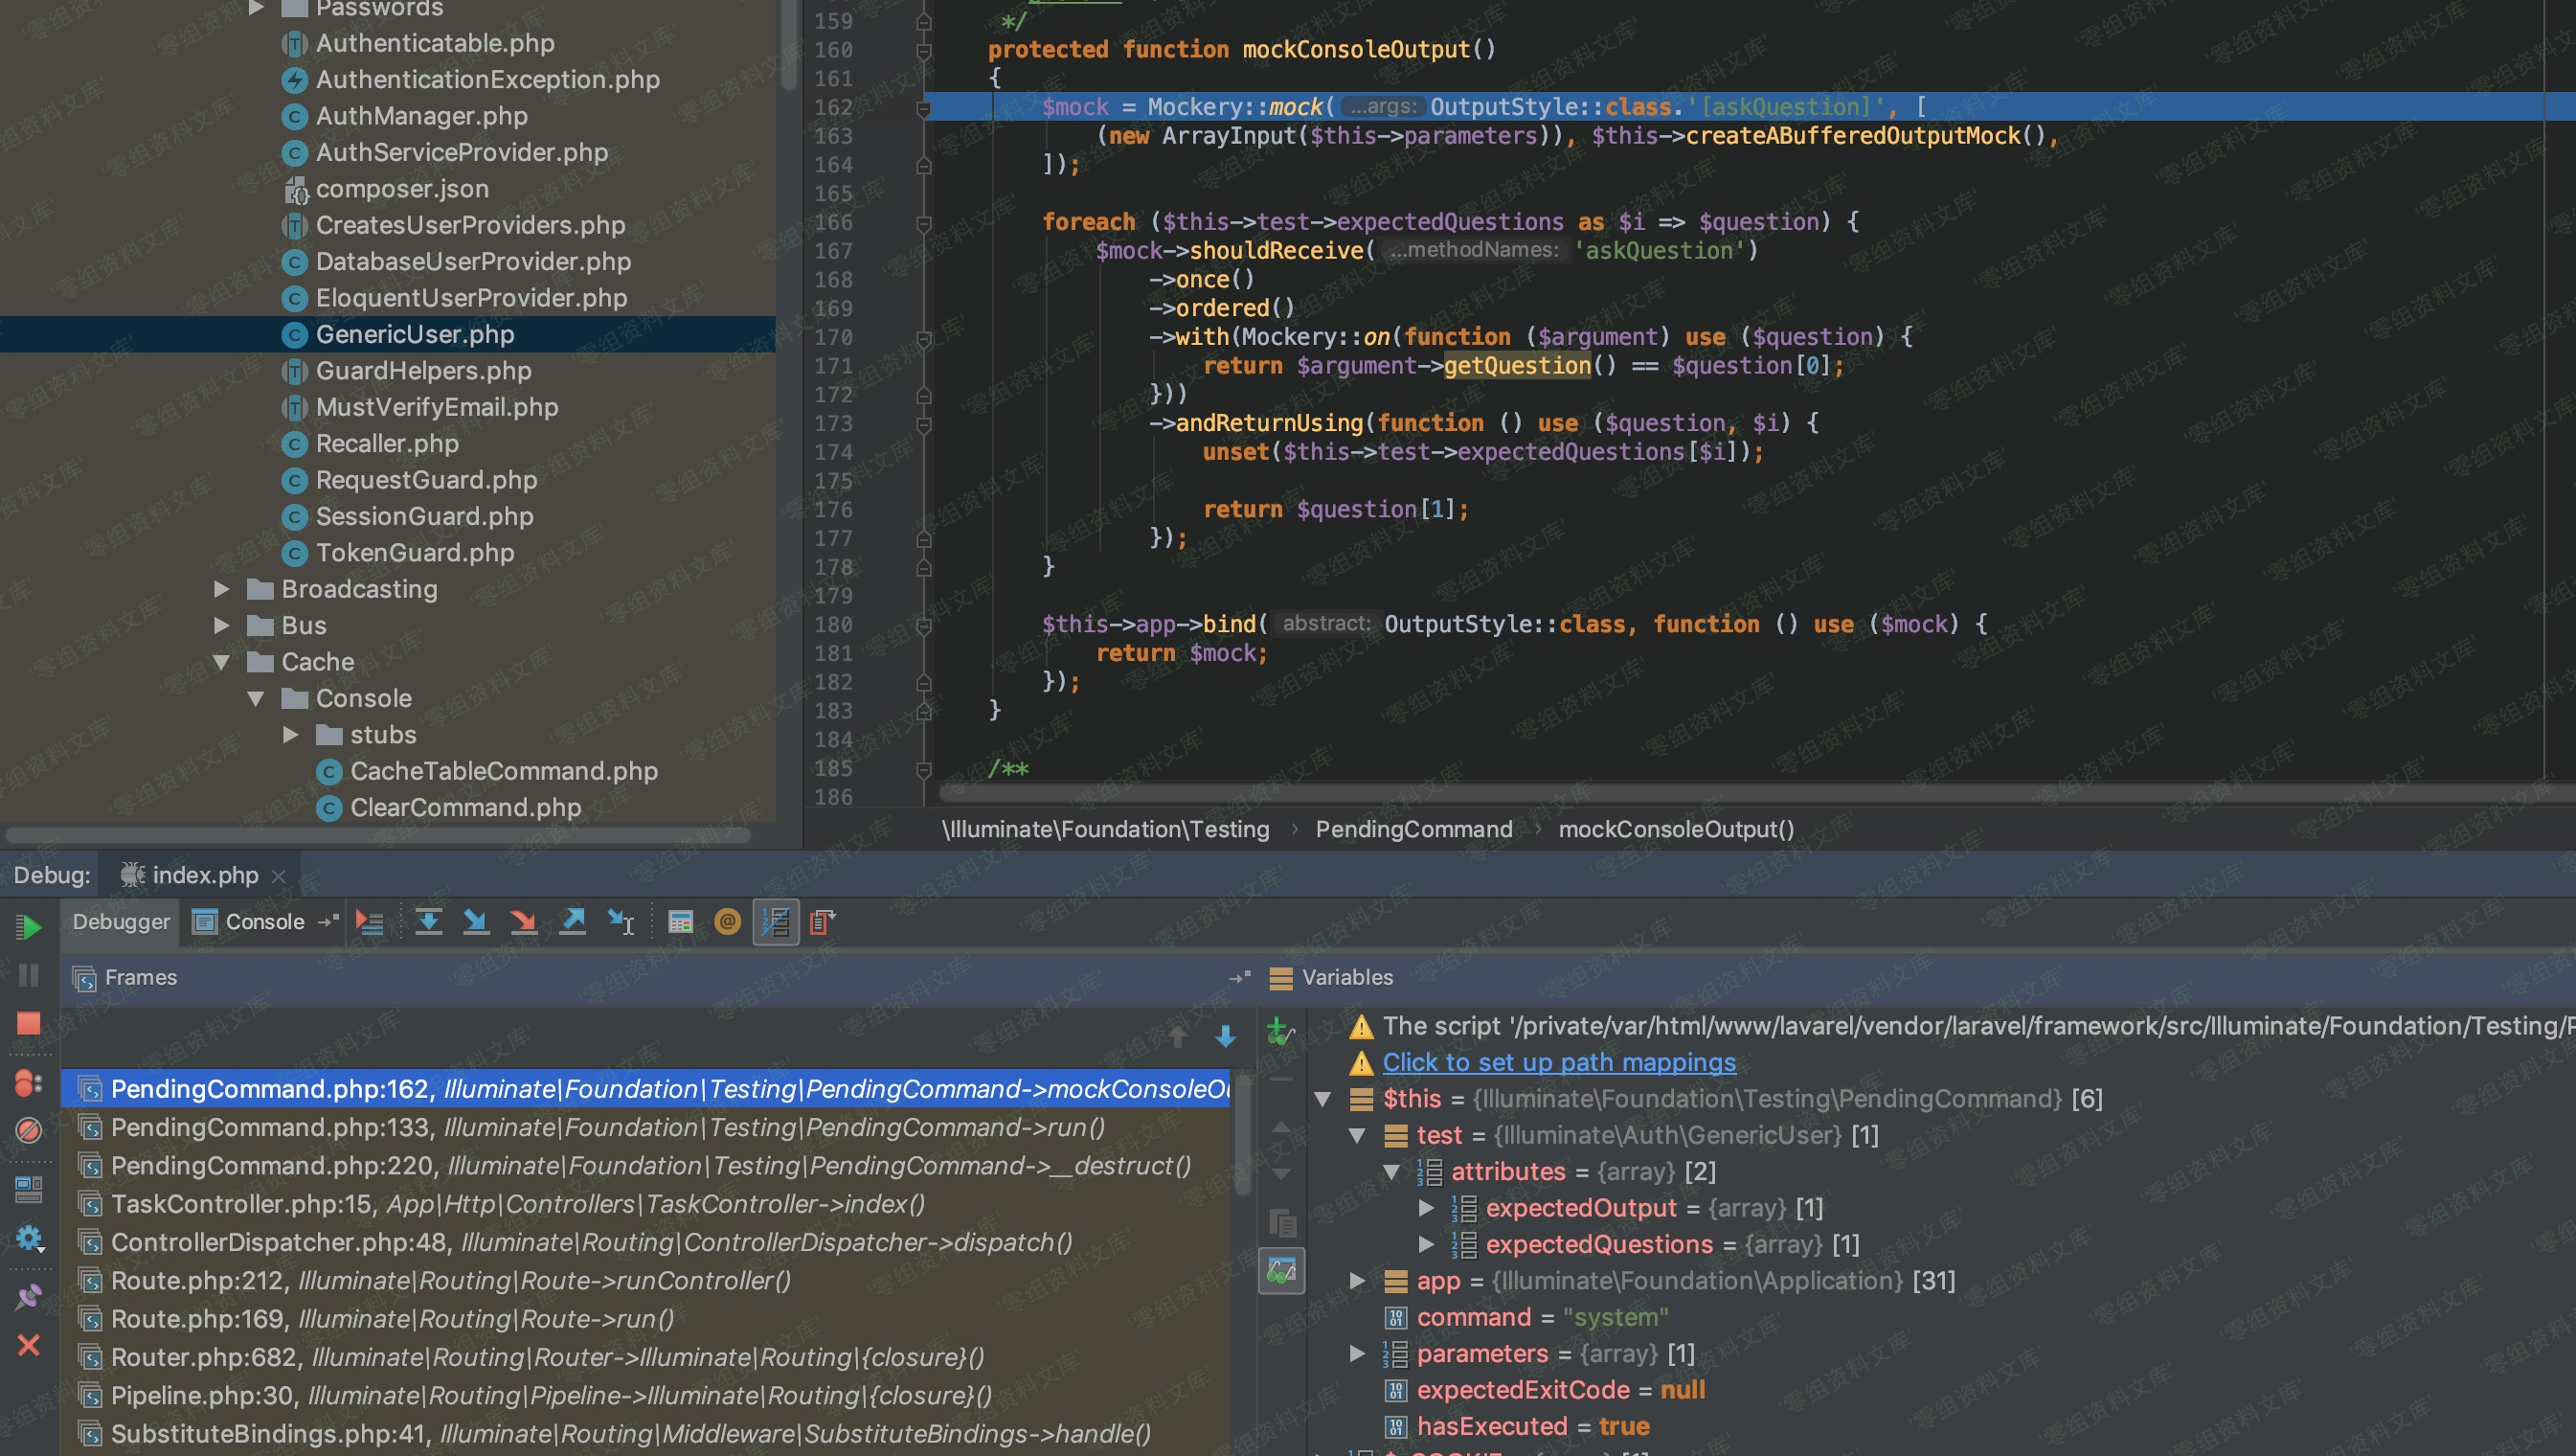
Task: Click the set up path mappings link
Action: click(1558, 1062)
